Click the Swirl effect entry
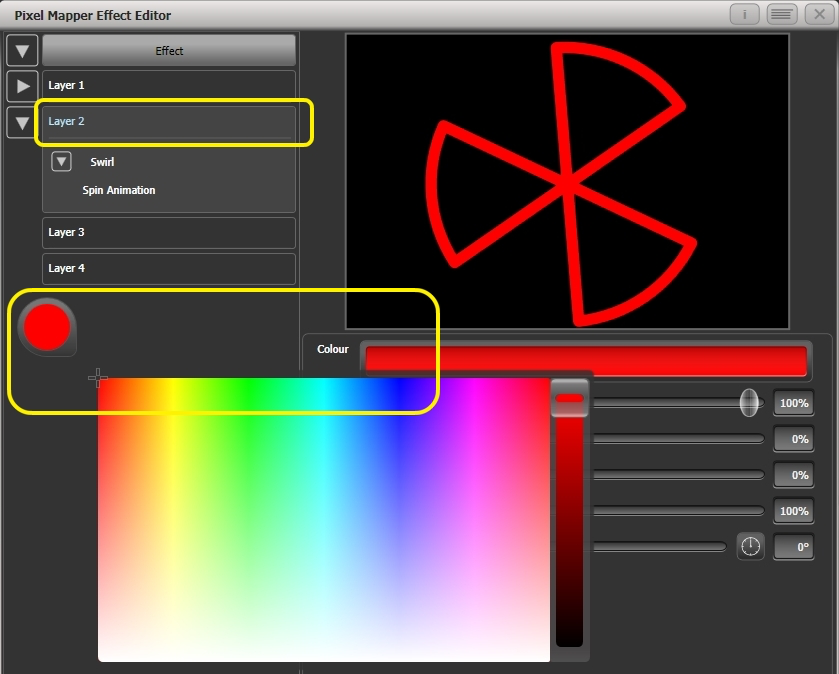839x674 pixels. pyautogui.click(x=102, y=161)
